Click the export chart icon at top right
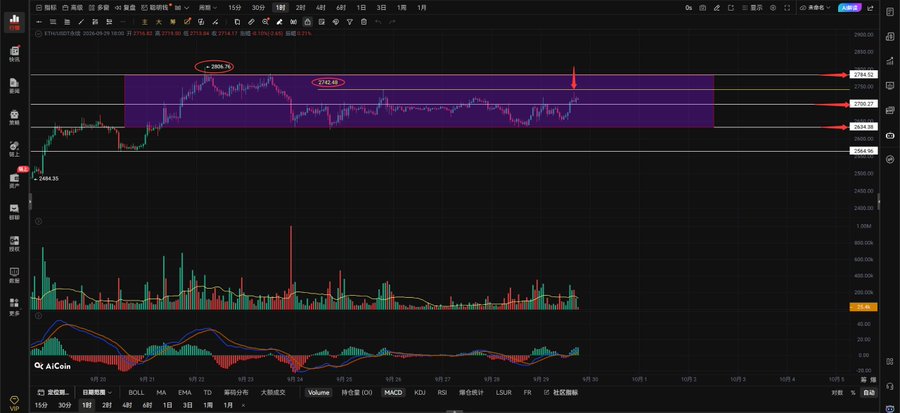The width and height of the screenshot is (900, 413). pos(731,8)
